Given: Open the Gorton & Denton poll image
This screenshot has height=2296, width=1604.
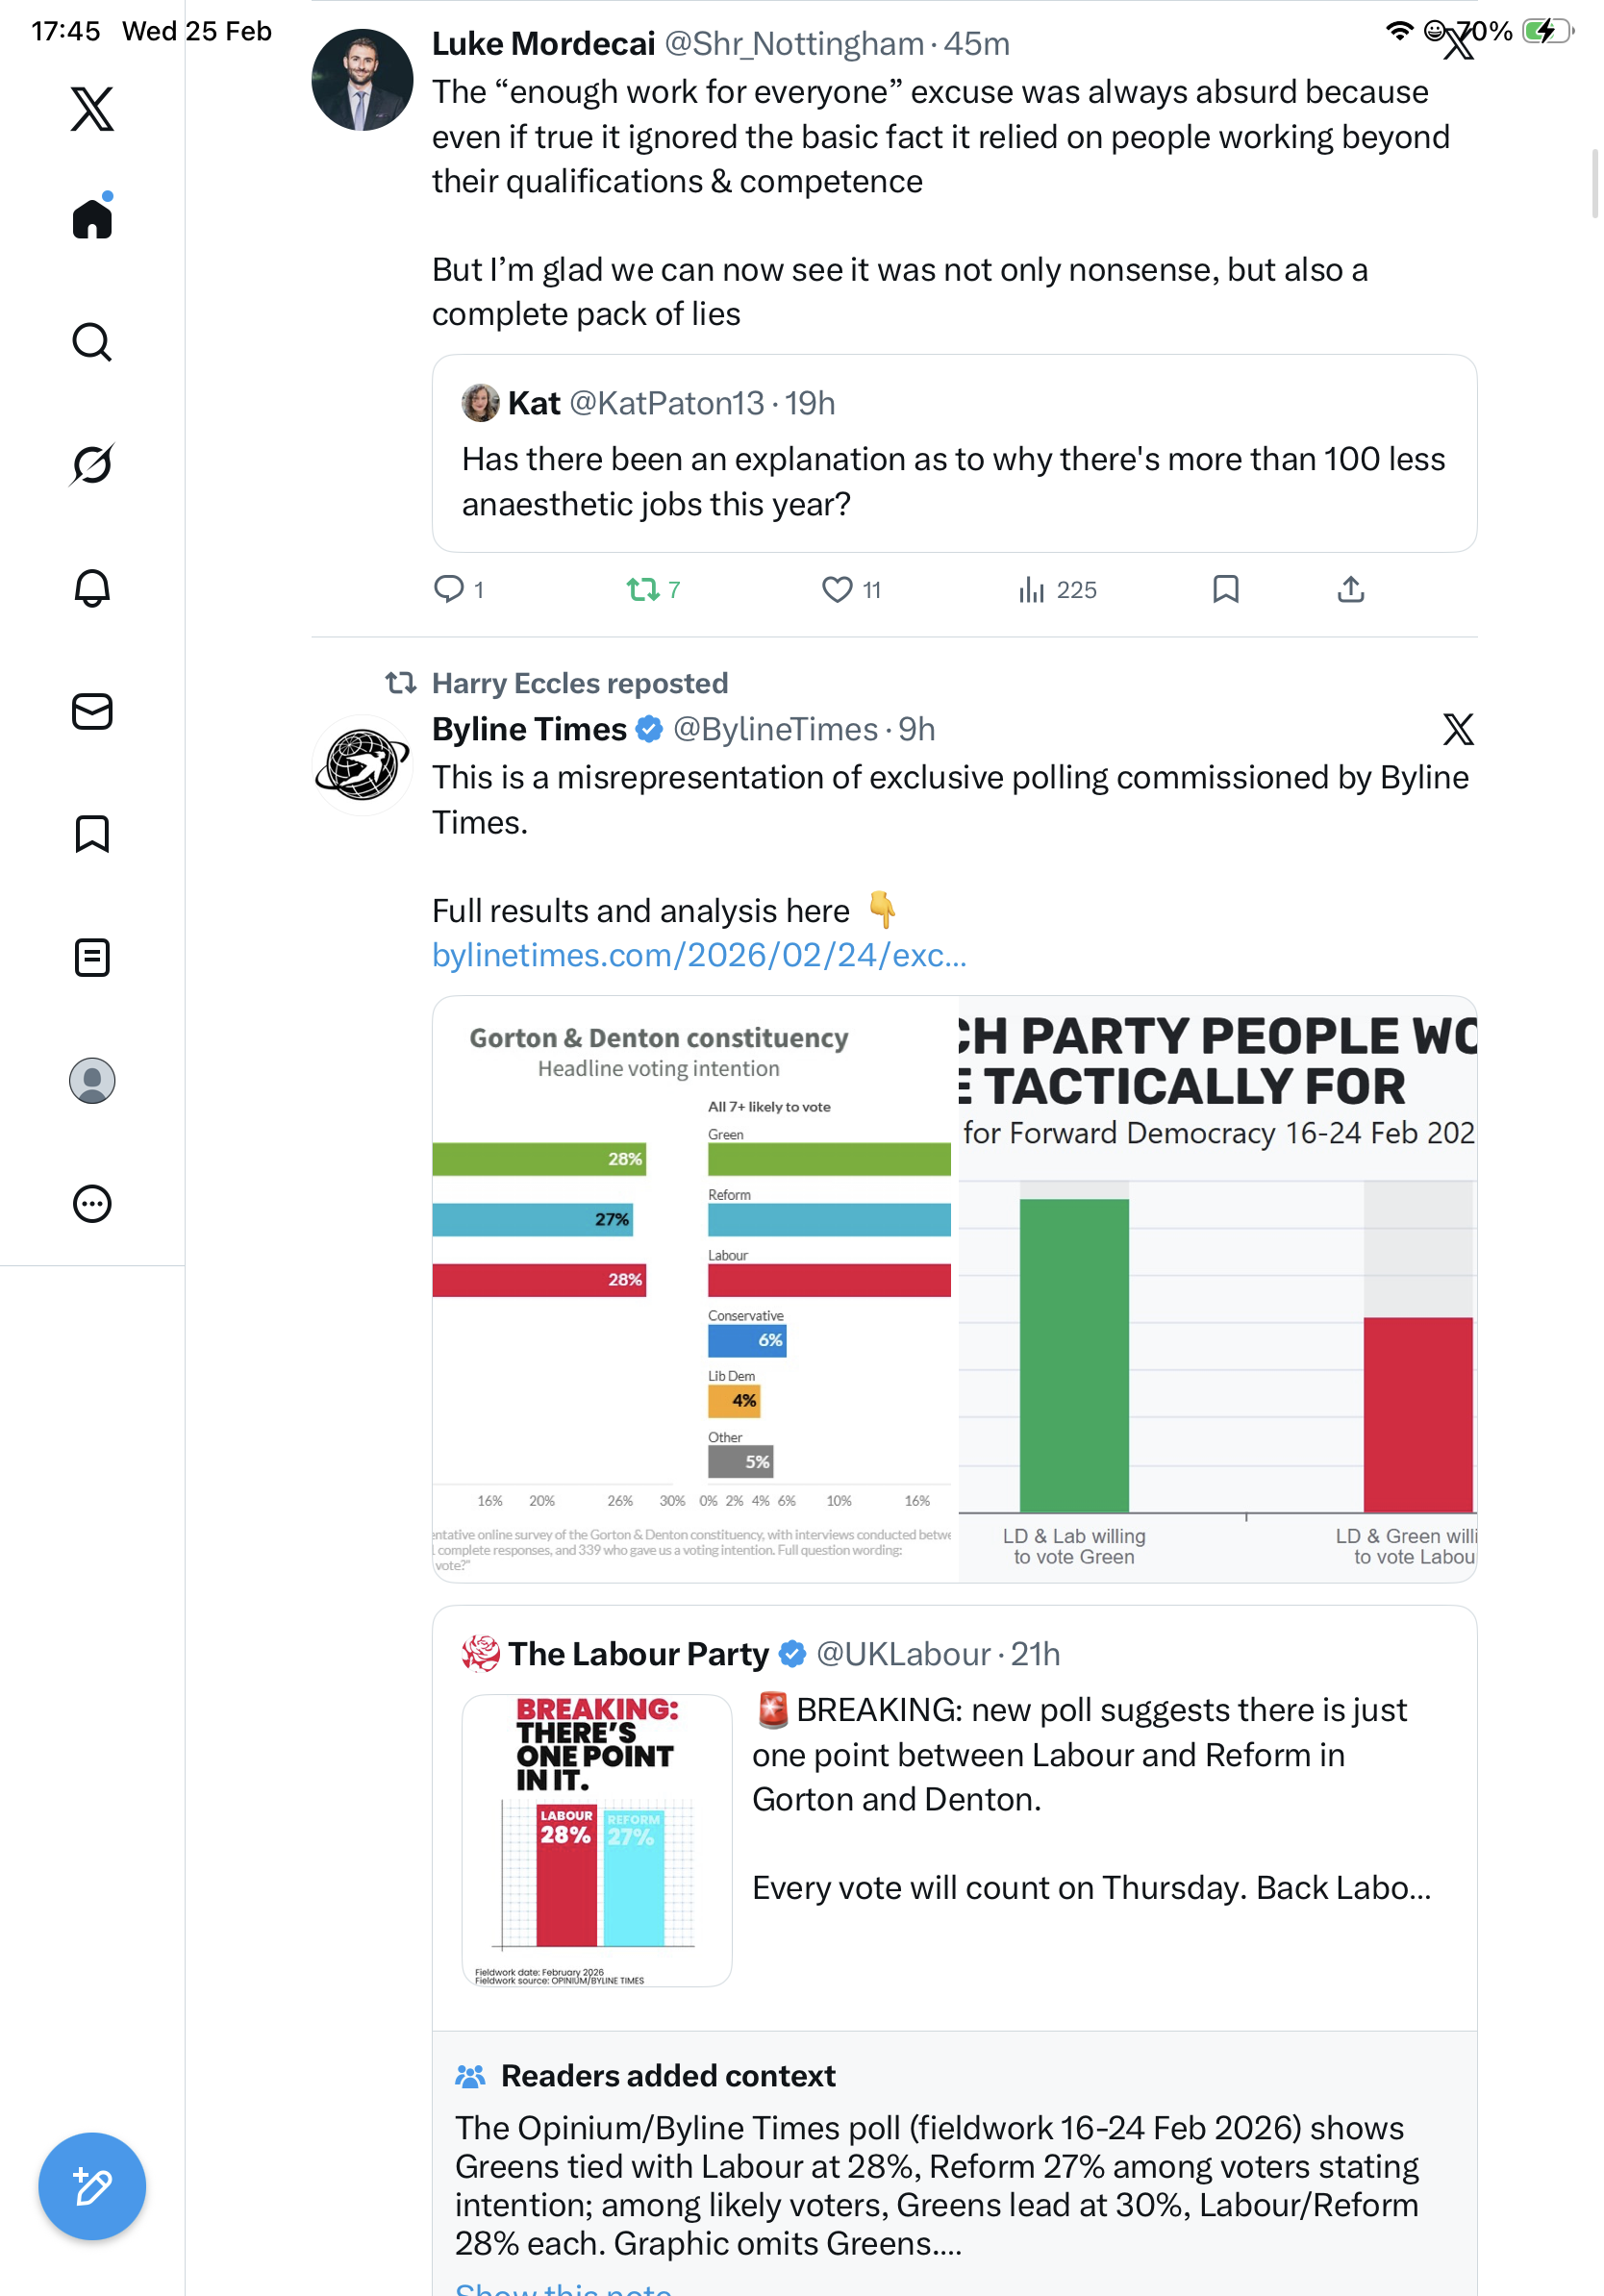Looking at the screenshot, I should pyautogui.click(x=694, y=1288).
